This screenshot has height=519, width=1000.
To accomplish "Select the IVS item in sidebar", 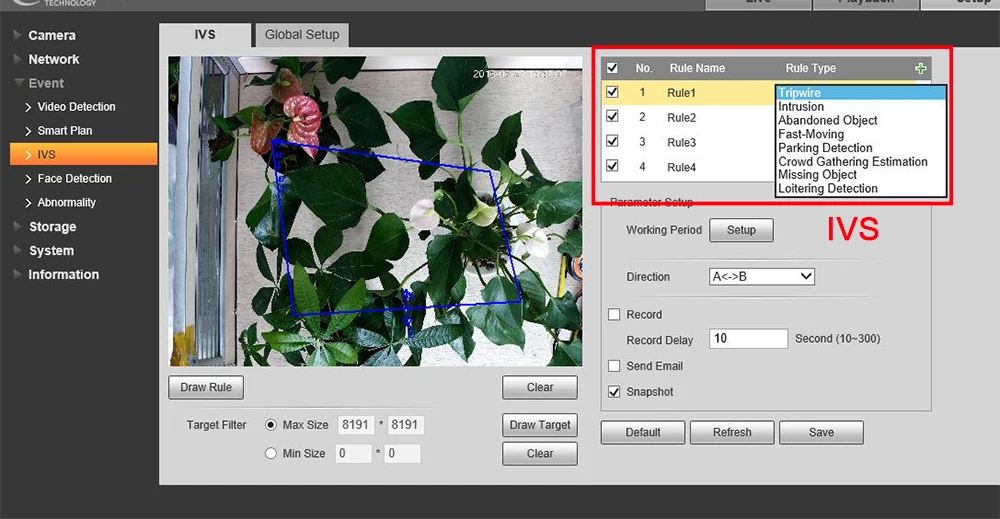I will [x=84, y=154].
